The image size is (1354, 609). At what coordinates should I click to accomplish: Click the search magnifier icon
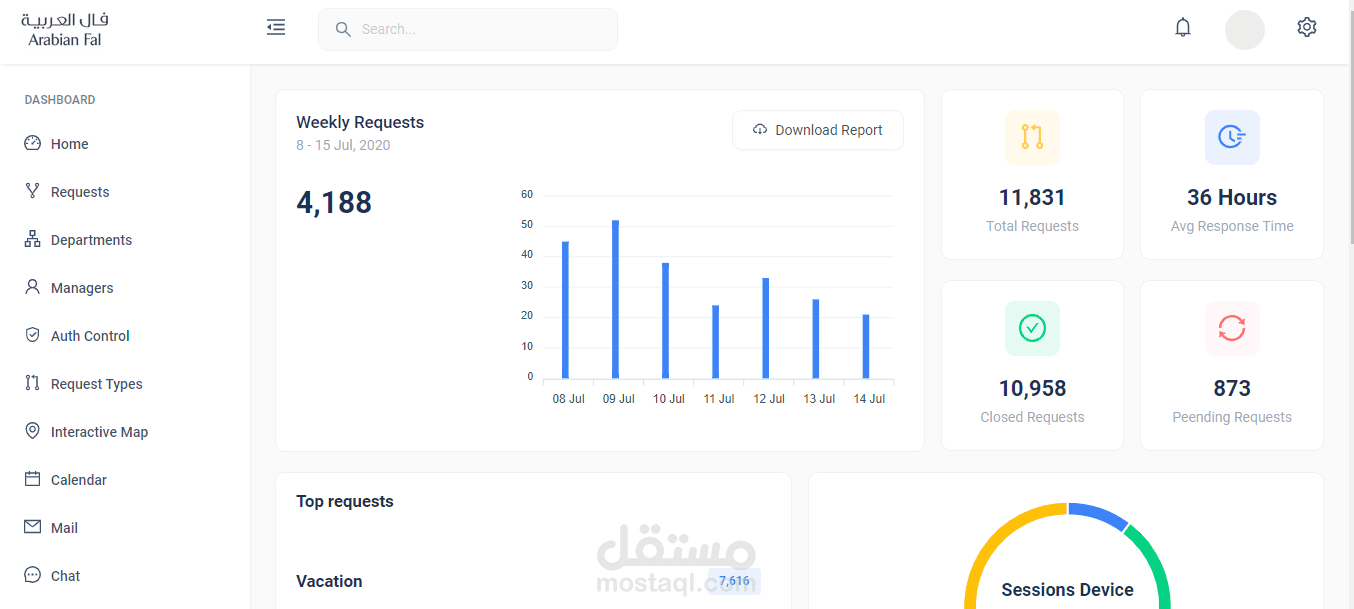point(343,30)
